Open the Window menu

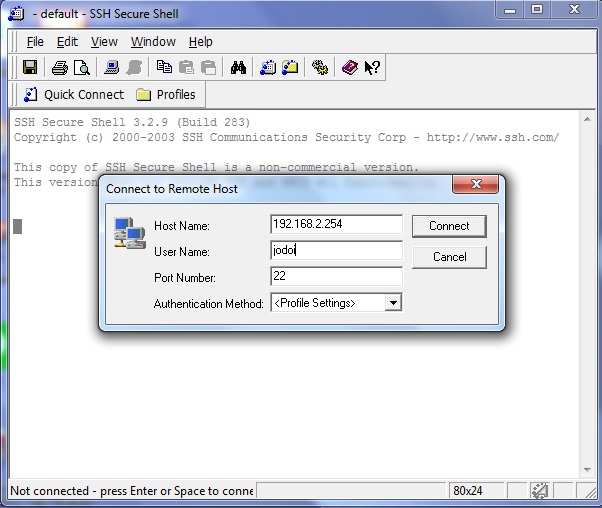coord(153,41)
